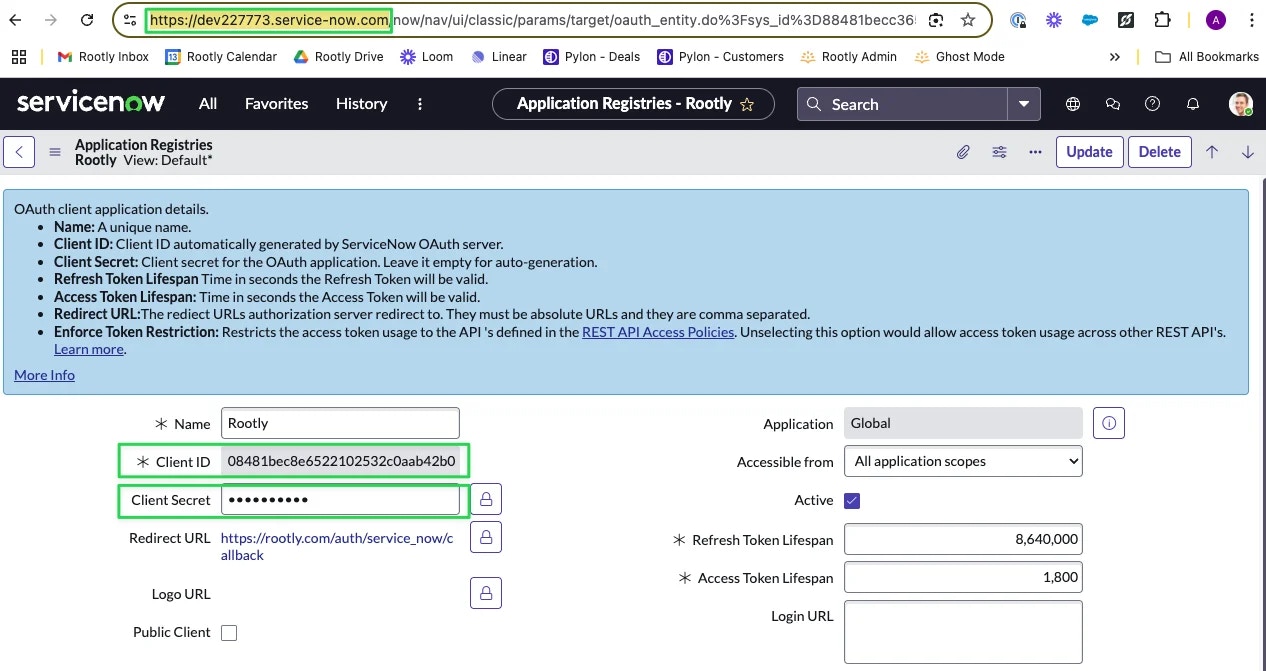
Task: Go back using the form back chevron
Action: click(19, 152)
